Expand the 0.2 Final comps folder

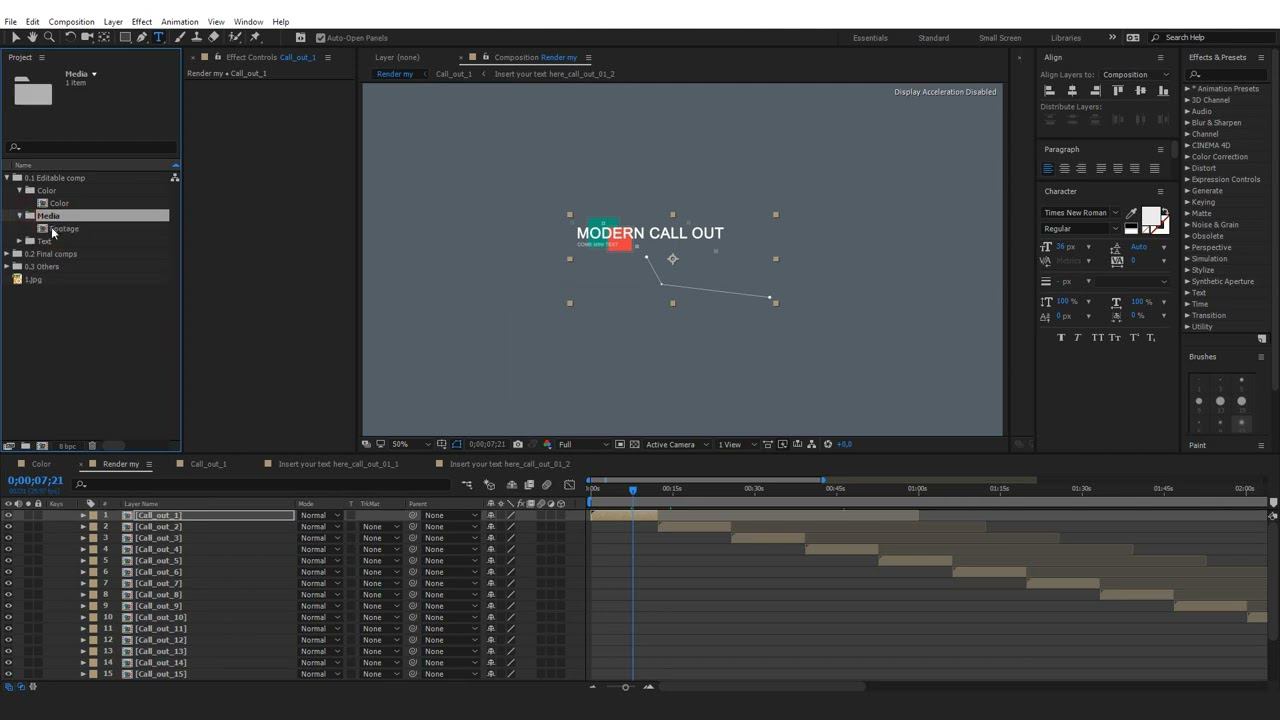click(x=8, y=254)
